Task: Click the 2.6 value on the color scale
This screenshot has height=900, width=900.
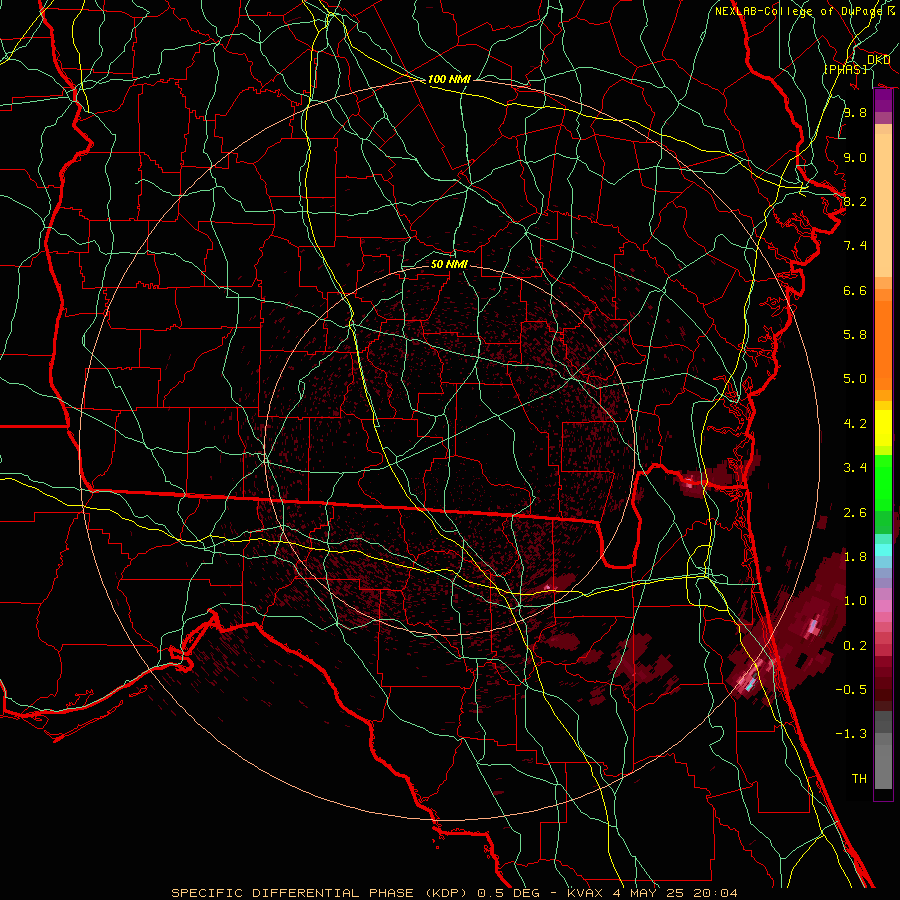Action: point(855,513)
